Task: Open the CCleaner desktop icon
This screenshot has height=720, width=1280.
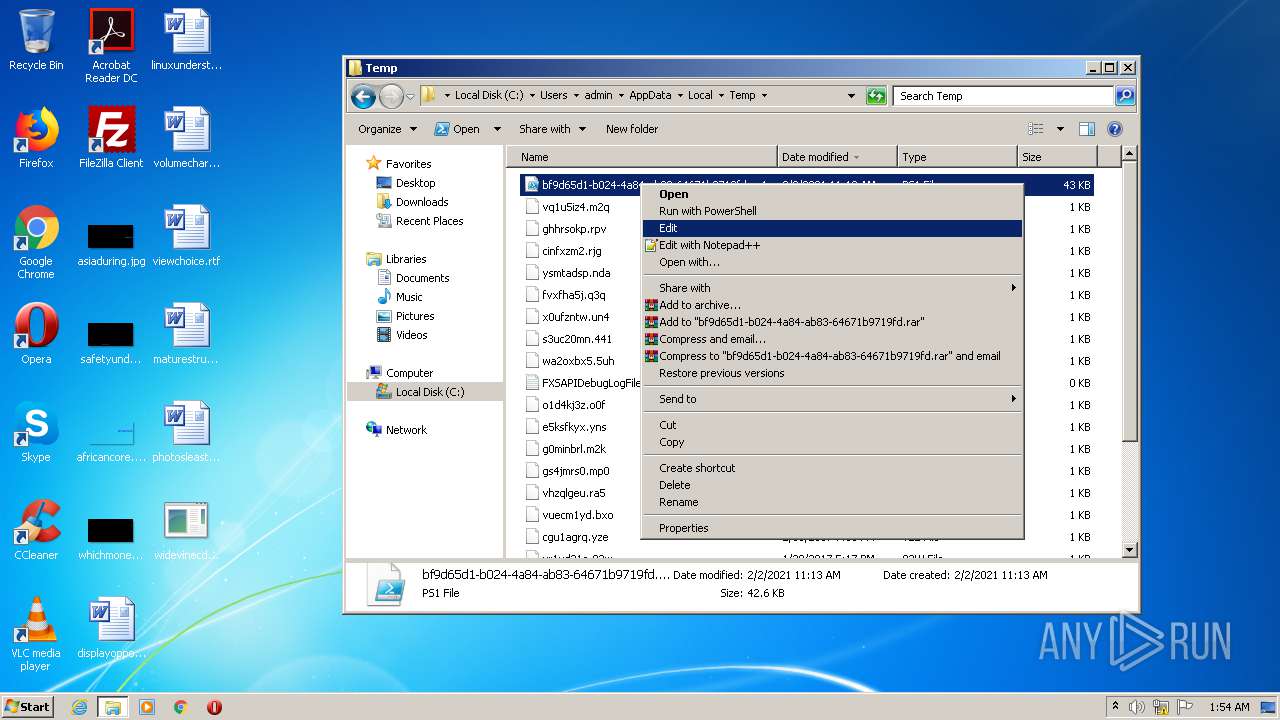Action: (x=36, y=530)
